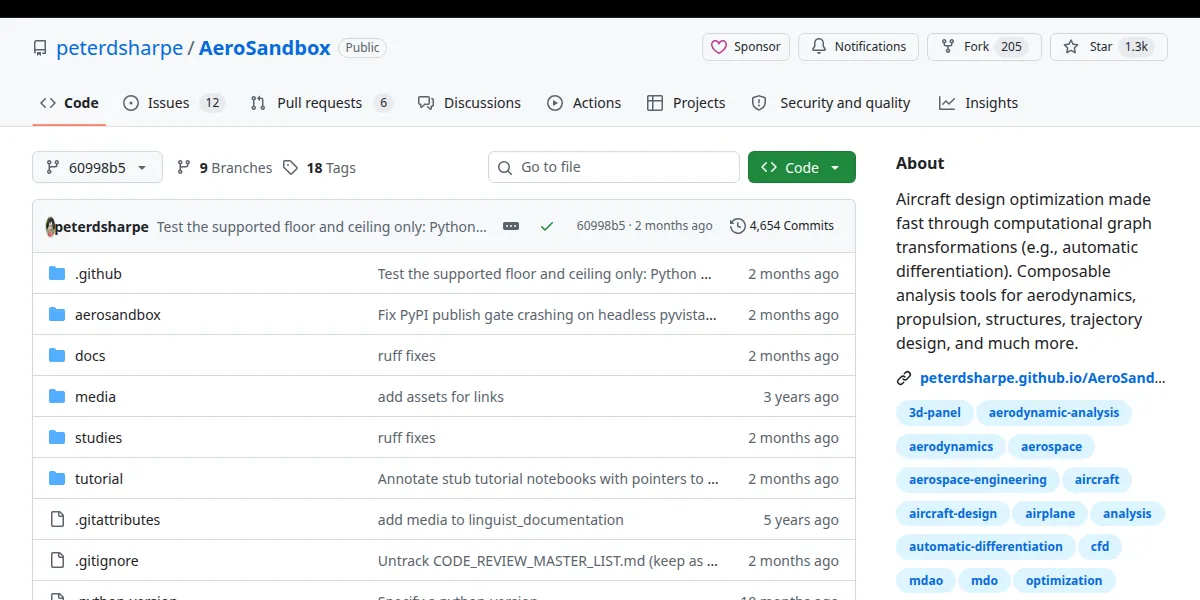Open the AeroSandbox repository link
This screenshot has width=1200, height=600.
tap(265, 47)
